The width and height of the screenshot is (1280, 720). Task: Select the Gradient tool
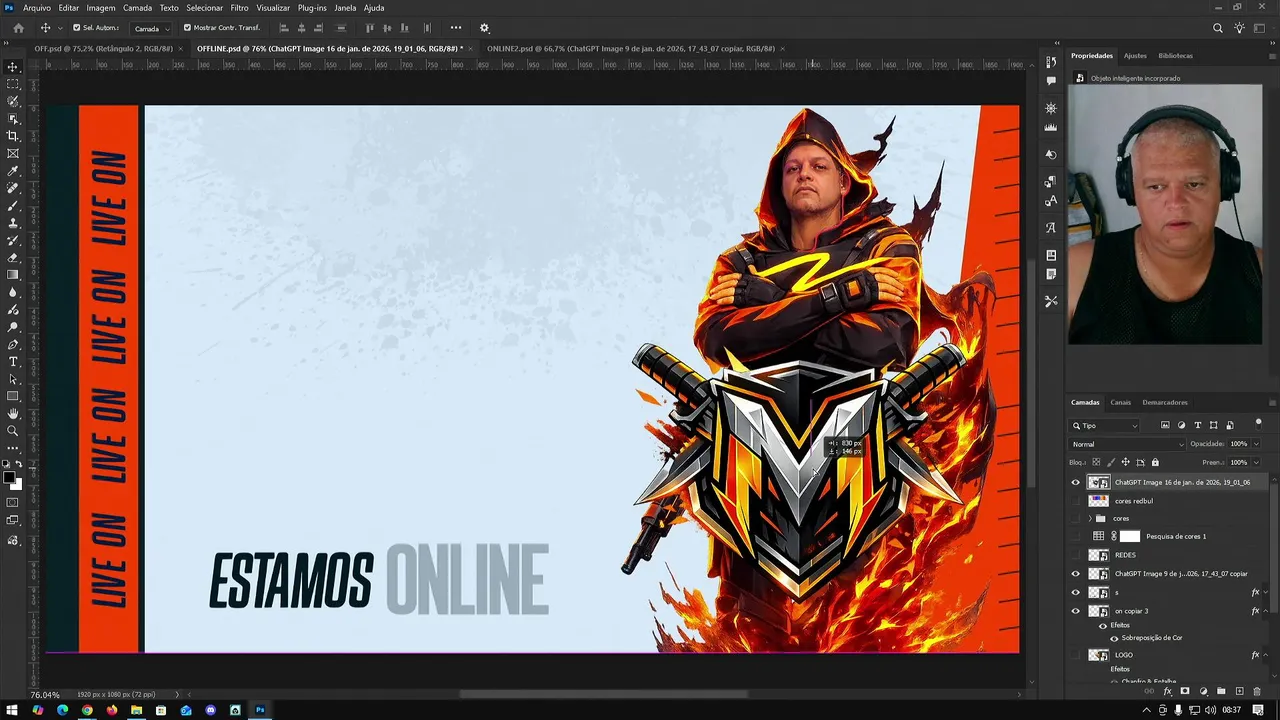pos(13,275)
